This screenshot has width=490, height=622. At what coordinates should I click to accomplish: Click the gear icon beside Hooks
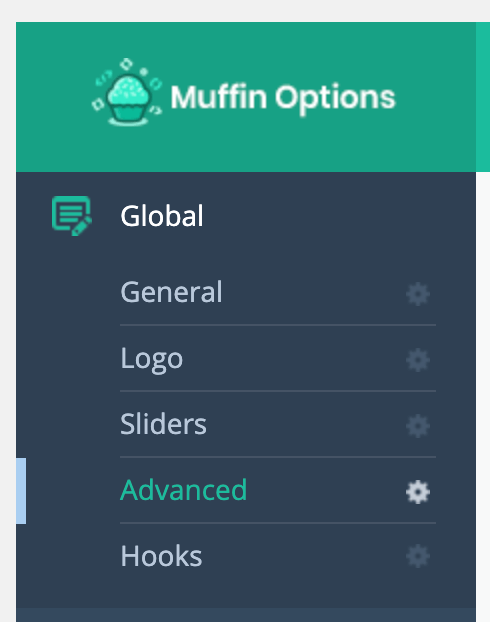point(418,556)
